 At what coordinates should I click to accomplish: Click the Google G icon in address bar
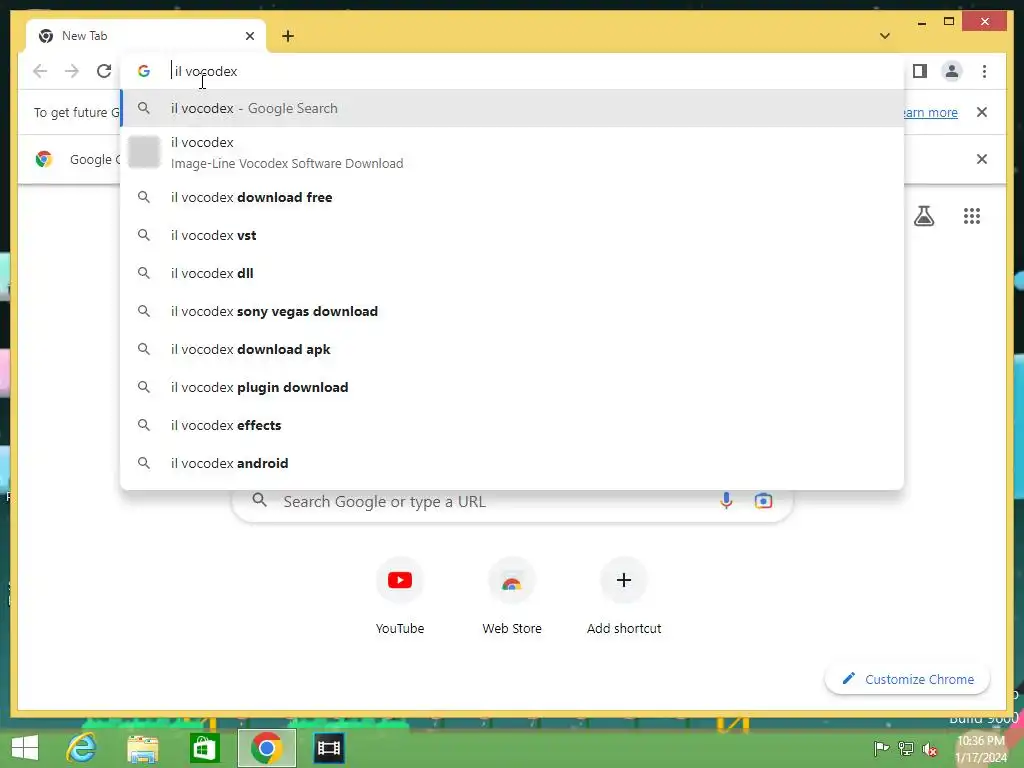click(144, 71)
